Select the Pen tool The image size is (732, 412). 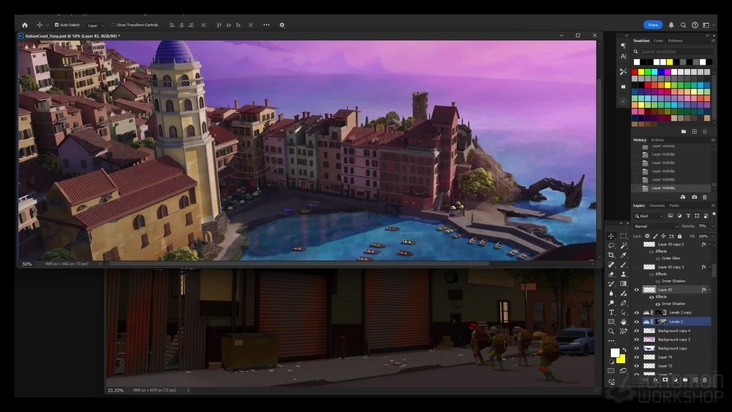[623, 303]
